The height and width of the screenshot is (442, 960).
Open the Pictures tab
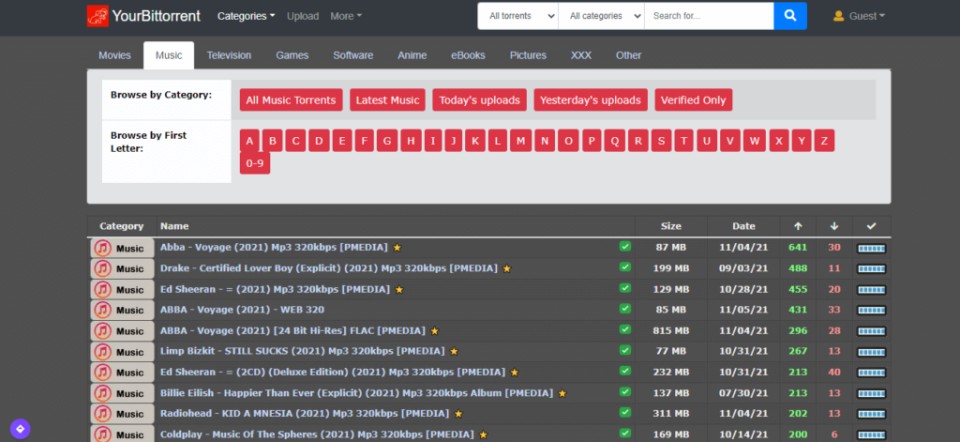(x=528, y=55)
